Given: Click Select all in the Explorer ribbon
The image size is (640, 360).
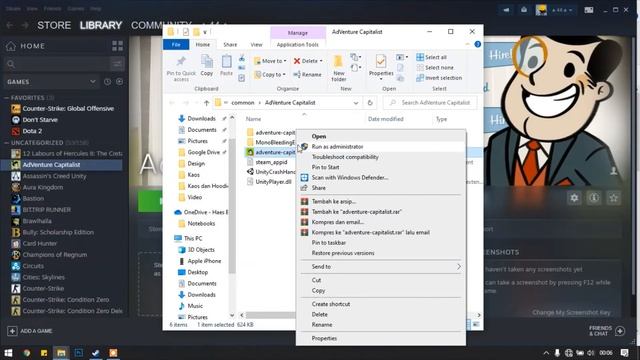Looking at the screenshot, I should click(431, 57).
